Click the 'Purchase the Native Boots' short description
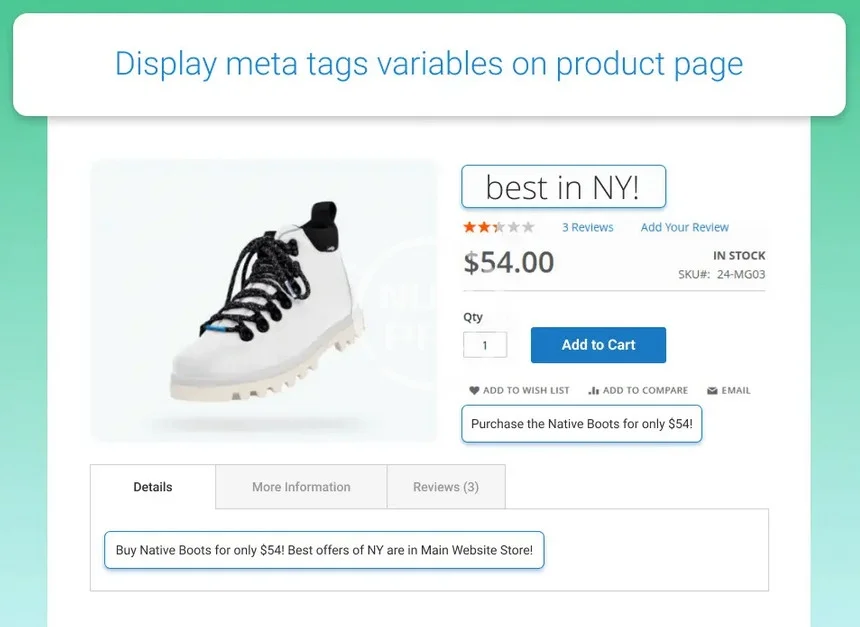The height and width of the screenshot is (627, 860). pos(582,424)
